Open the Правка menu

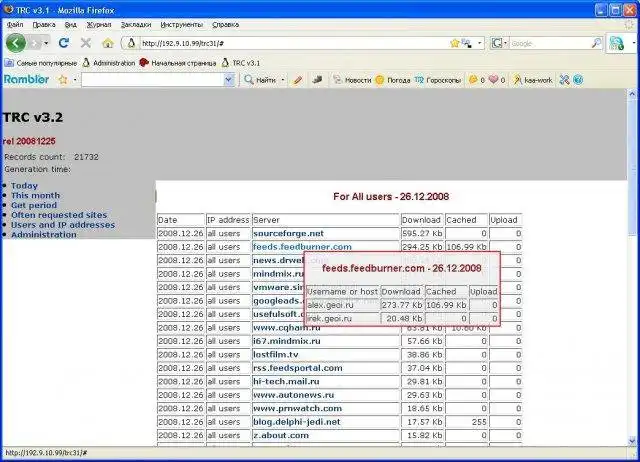[x=44, y=24]
